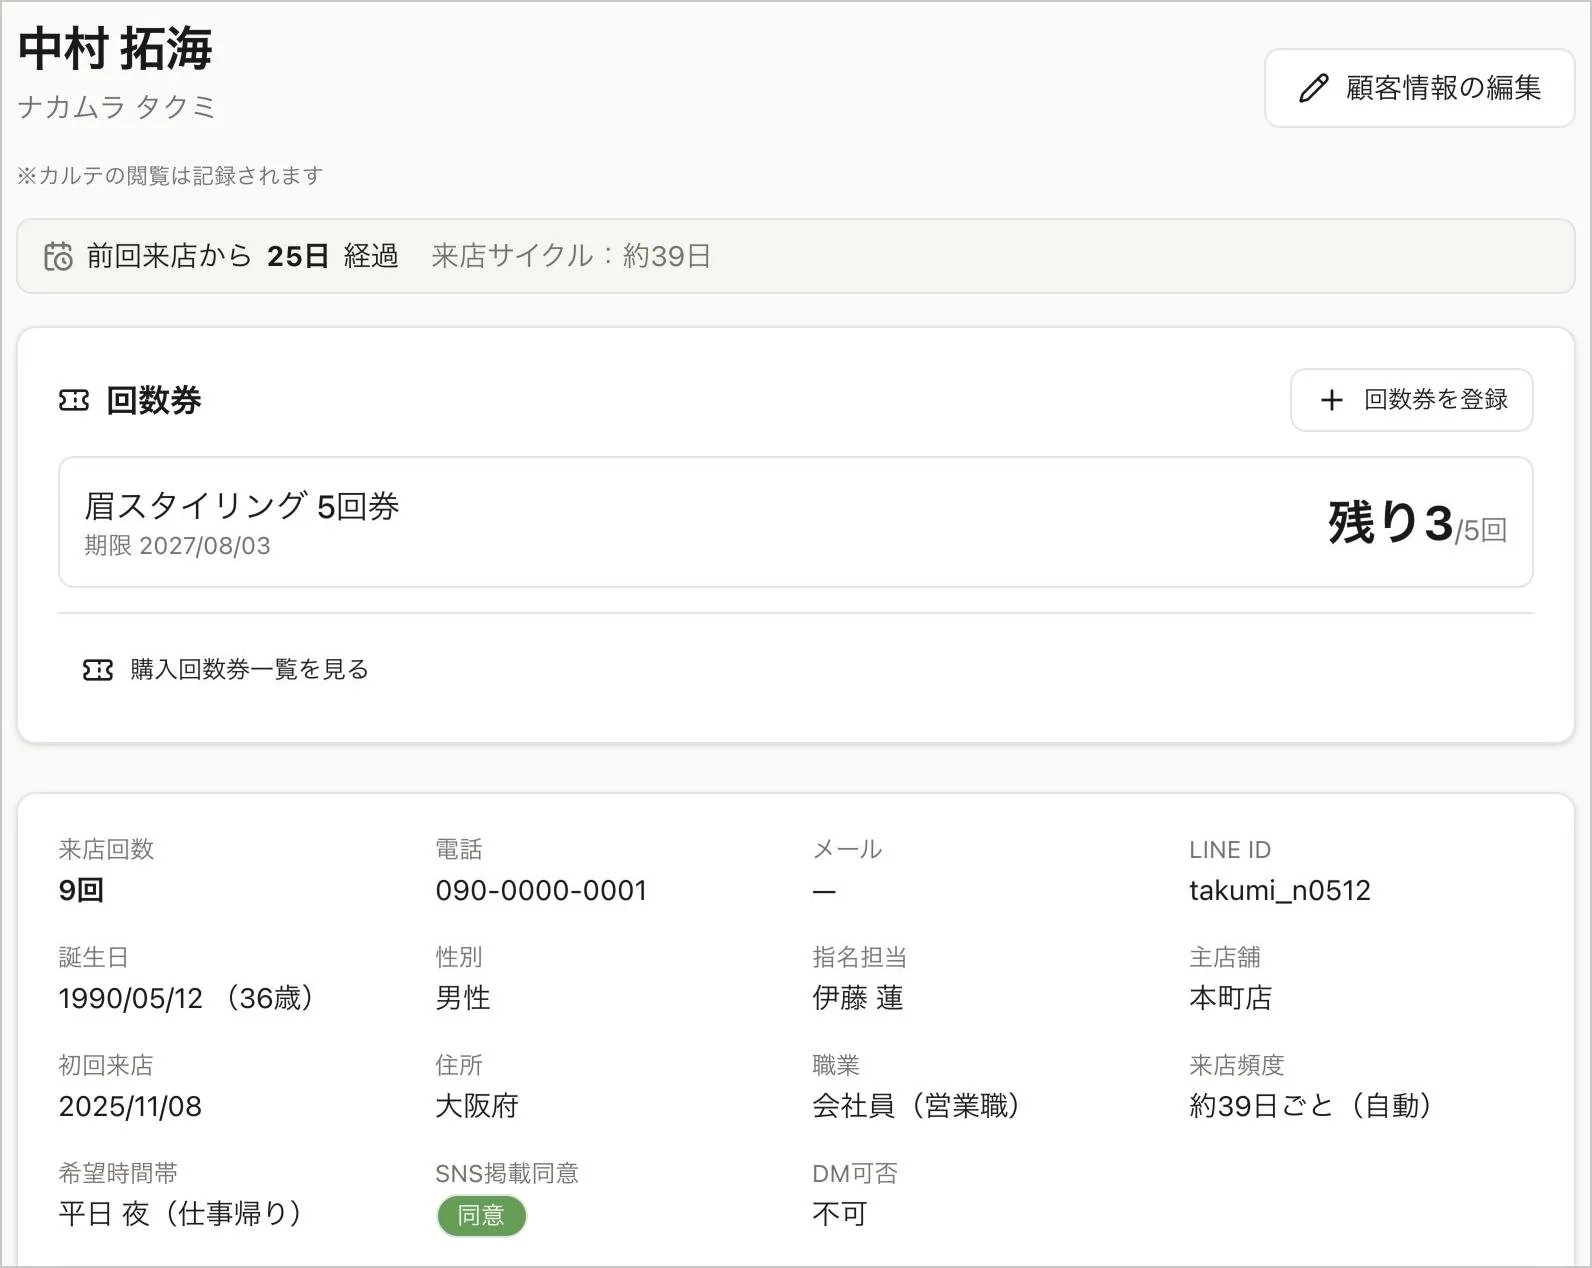Click the pencil icon beside 顧客情報の編集
This screenshot has width=1592, height=1268.
pyautogui.click(x=1313, y=88)
